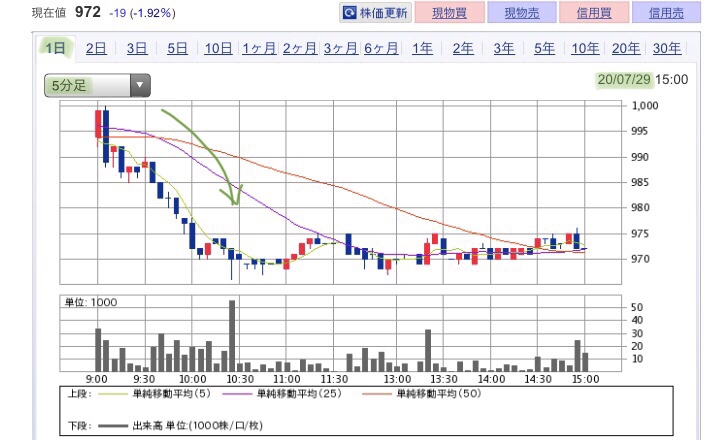Switch to the 3ヶ月 chart tab
The image size is (712, 440).
click(x=341, y=48)
